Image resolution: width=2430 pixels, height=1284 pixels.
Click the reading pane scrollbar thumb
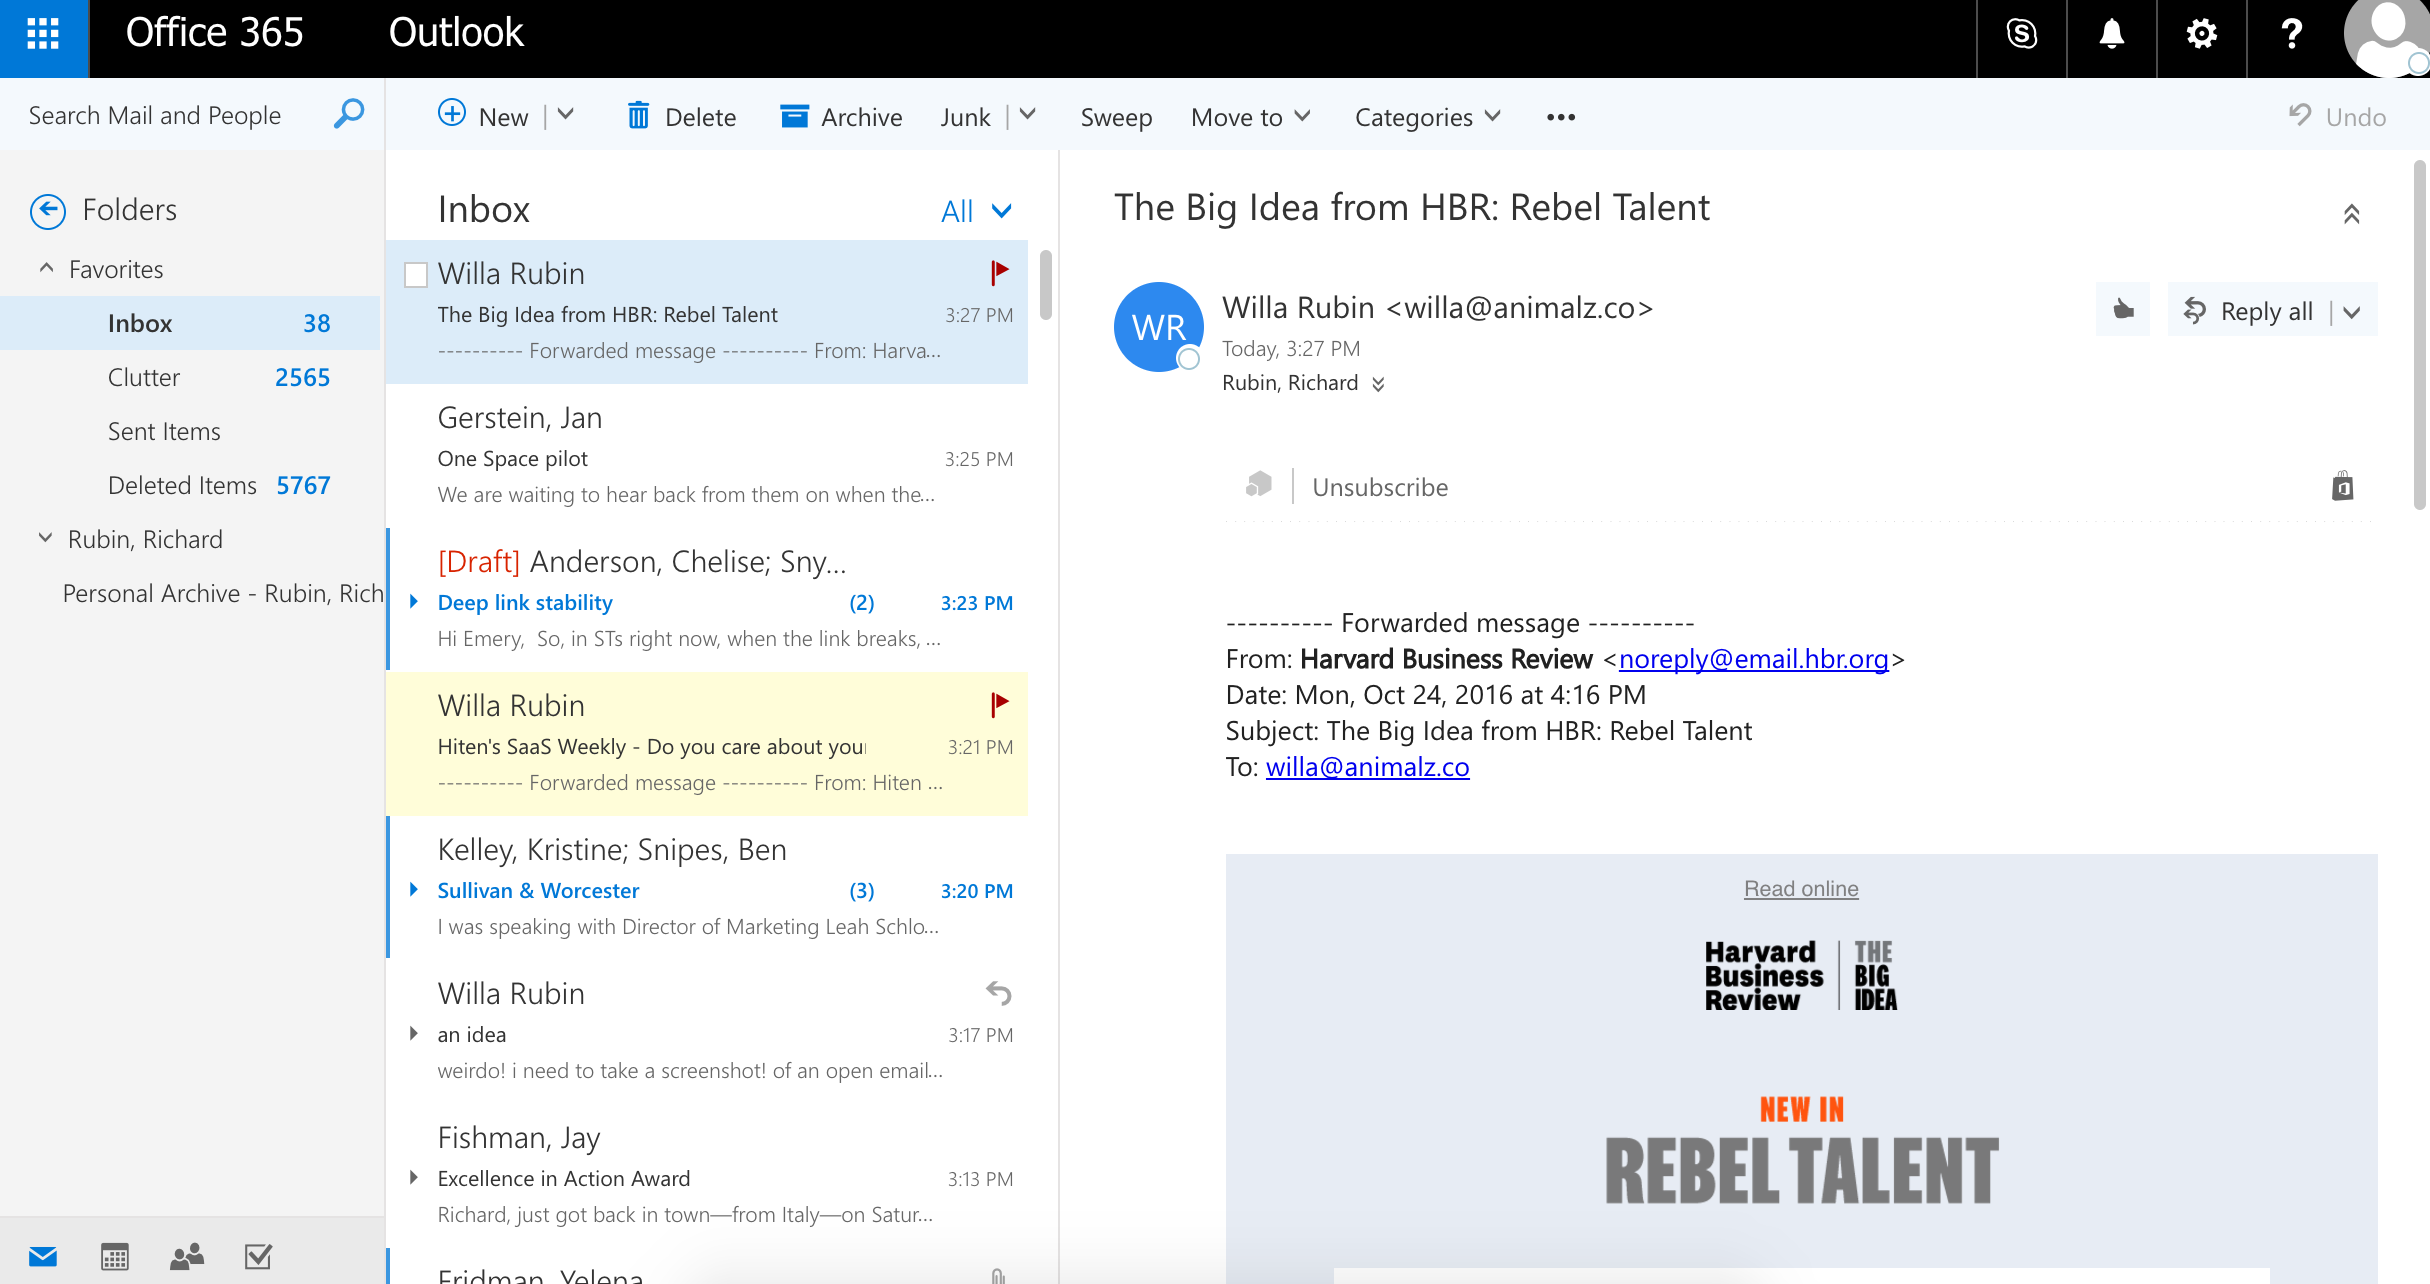(x=2421, y=335)
